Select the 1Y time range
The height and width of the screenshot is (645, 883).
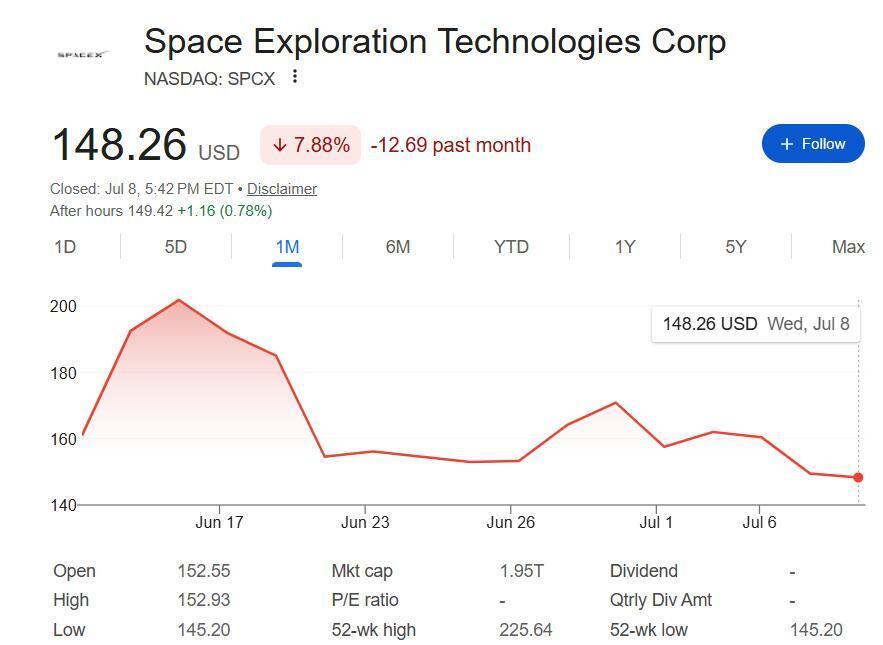[x=625, y=247]
